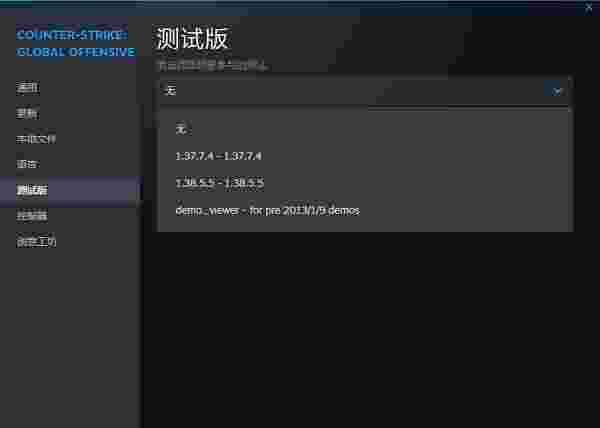Open the 语言 (Language) section in the sidebar

[28, 164]
